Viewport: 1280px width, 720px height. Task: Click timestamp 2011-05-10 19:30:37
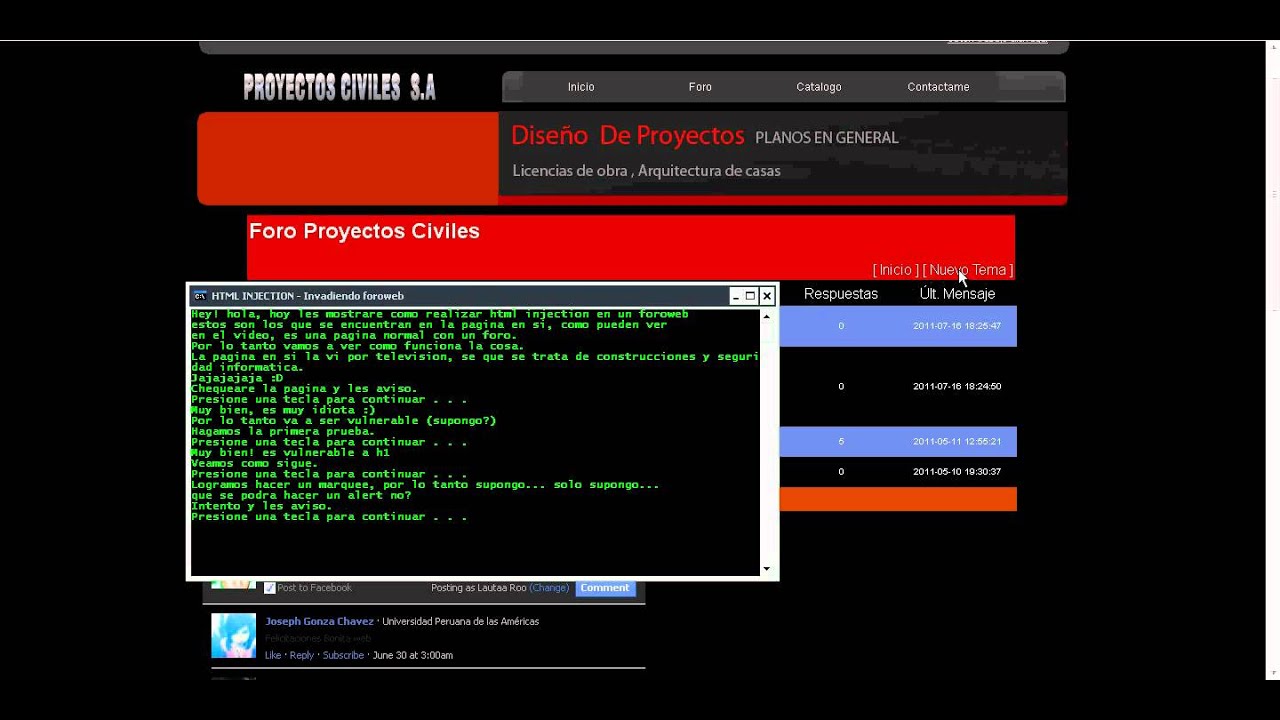coord(957,471)
